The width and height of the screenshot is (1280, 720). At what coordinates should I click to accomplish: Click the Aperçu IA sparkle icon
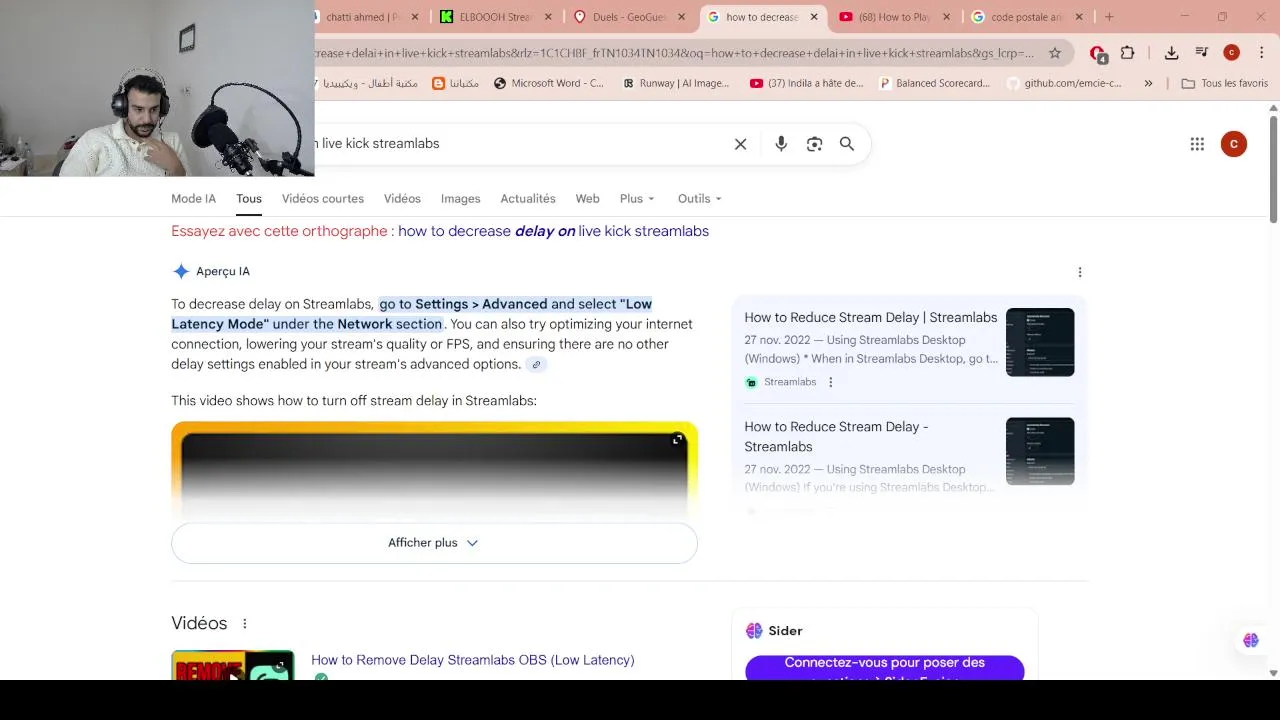180,271
